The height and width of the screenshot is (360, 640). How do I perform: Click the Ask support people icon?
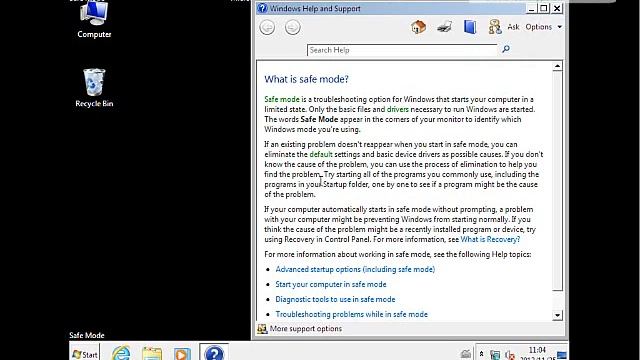point(495,27)
